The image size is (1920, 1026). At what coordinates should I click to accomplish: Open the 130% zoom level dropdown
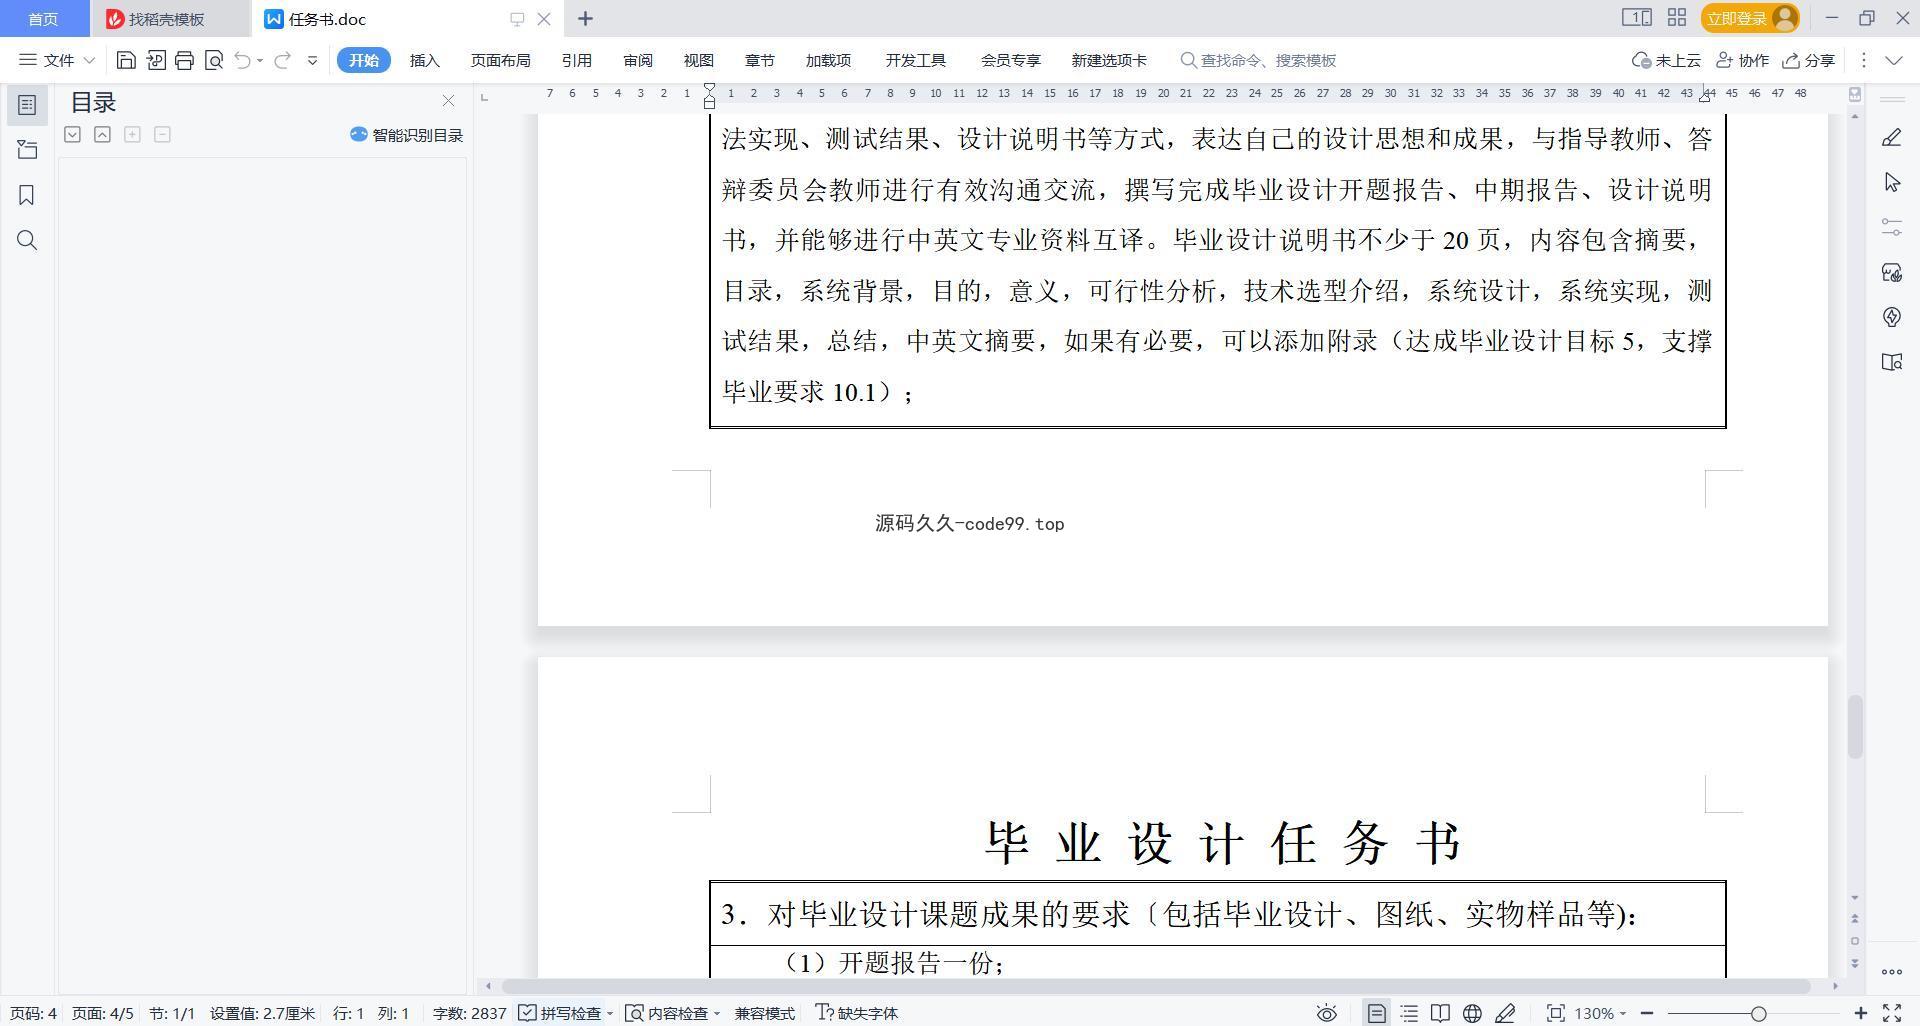tap(1600, 1013)
